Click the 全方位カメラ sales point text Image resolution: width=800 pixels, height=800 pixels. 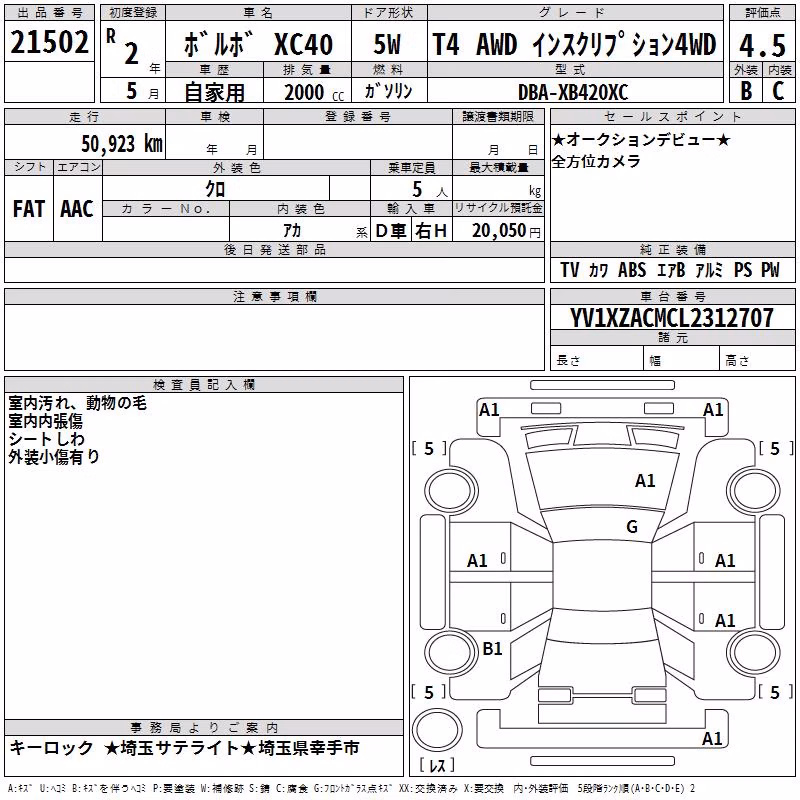pyautogui.click(x=596, y=161)
